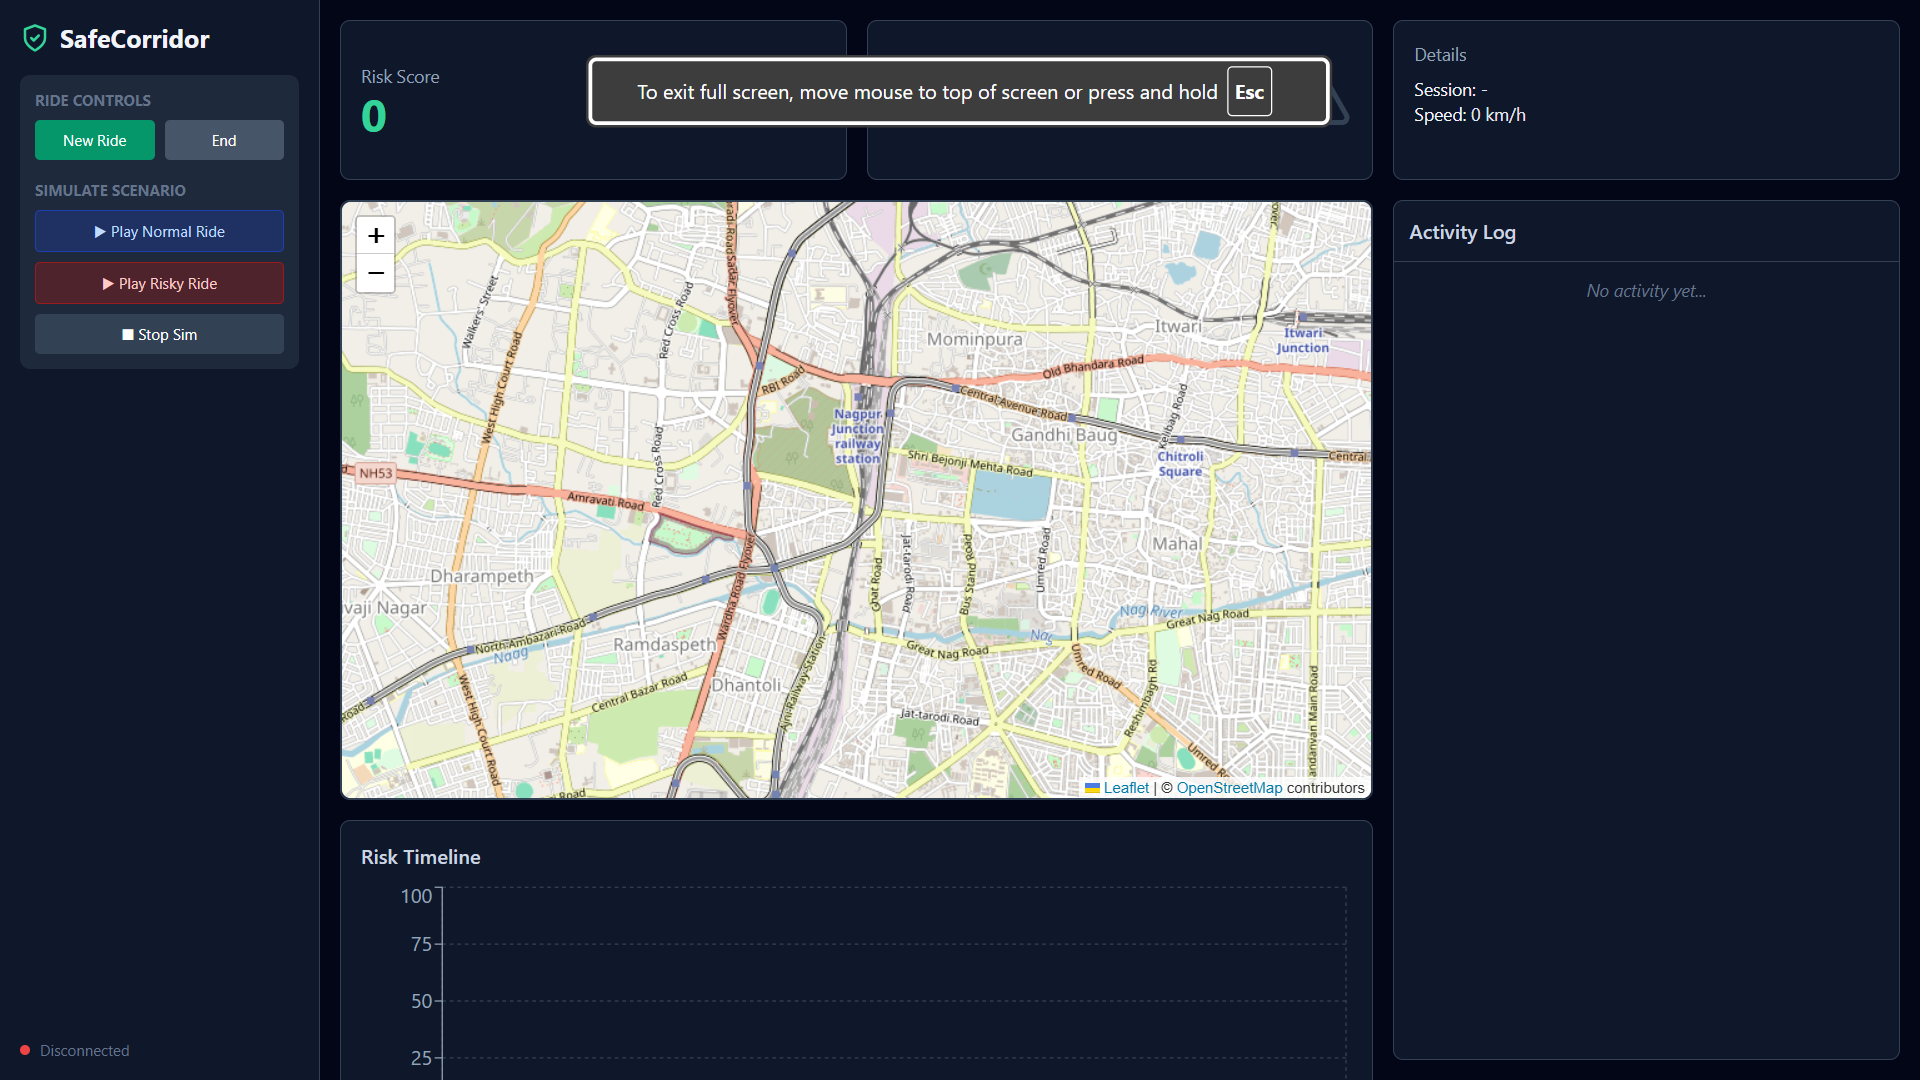Viewport: 1920px width, 1080px height.
Task: Click the Esc key hint icon
Action: pyautogui.click(x=1249, y=92)
